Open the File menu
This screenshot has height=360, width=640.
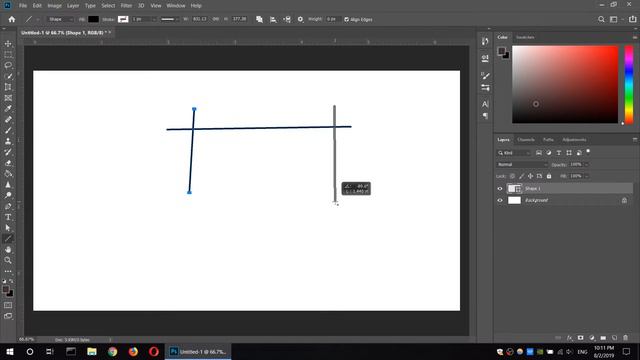click(x=23, y=6)
